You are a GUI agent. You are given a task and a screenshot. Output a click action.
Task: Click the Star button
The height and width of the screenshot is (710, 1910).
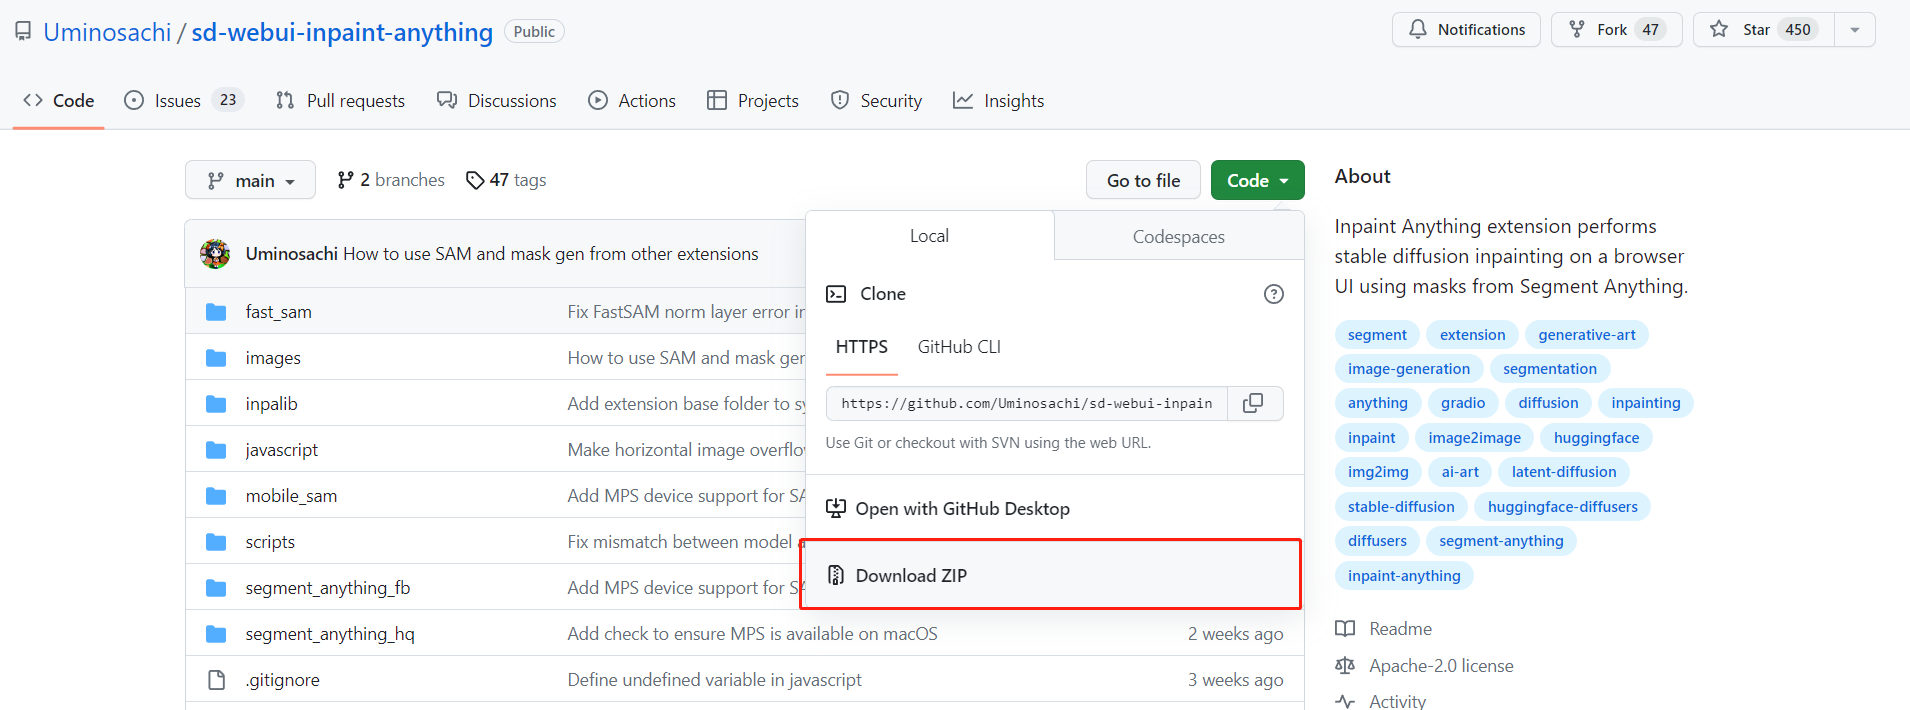[x=1764, y=30]
